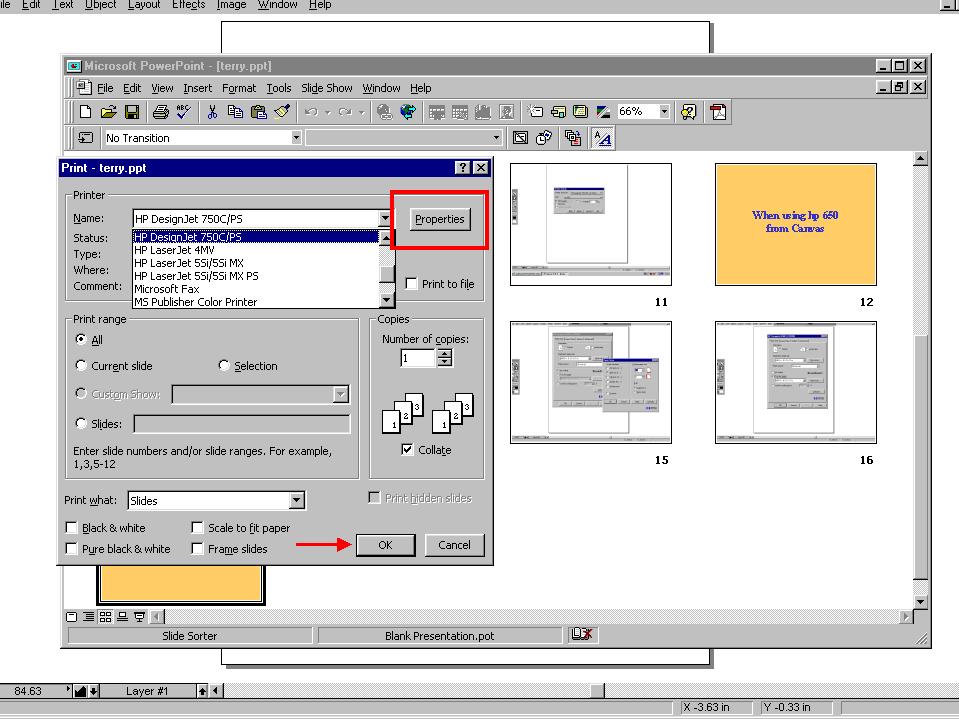Create a new presentation with the New icon
Screen dimensions: 959x719
coord(86,112)
